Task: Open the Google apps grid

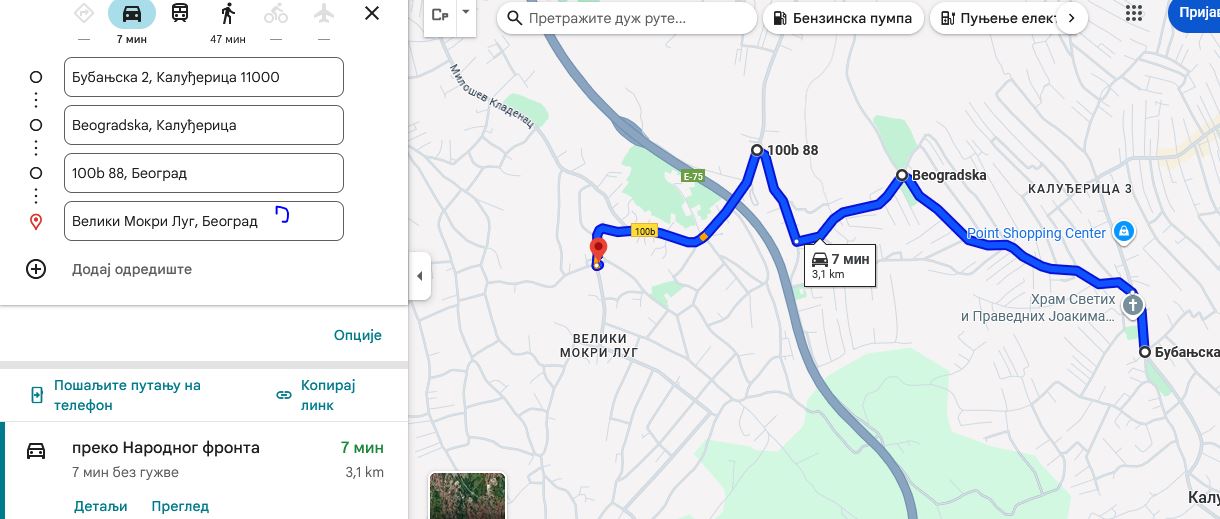Action: pyautogui.click(x=1133, y=14)
